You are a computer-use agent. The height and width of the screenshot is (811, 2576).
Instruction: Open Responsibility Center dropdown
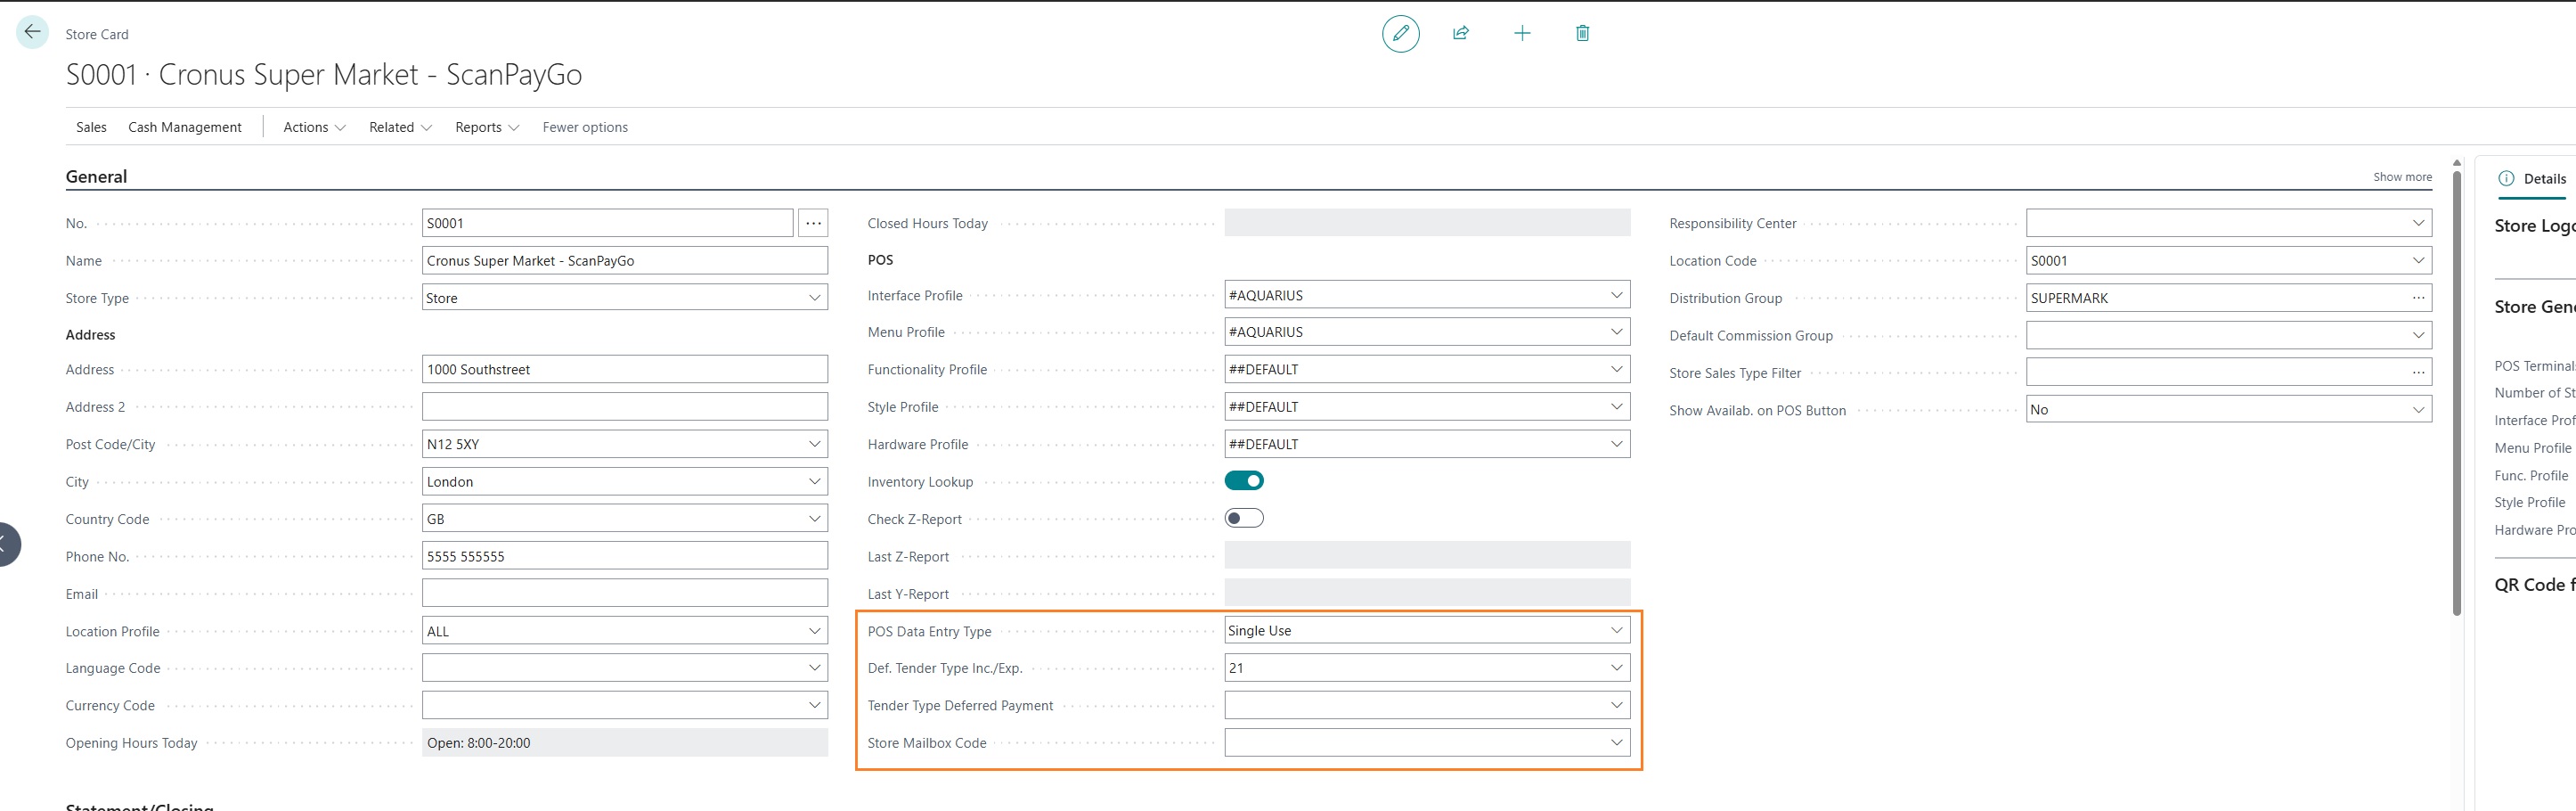click(2418, 223)
